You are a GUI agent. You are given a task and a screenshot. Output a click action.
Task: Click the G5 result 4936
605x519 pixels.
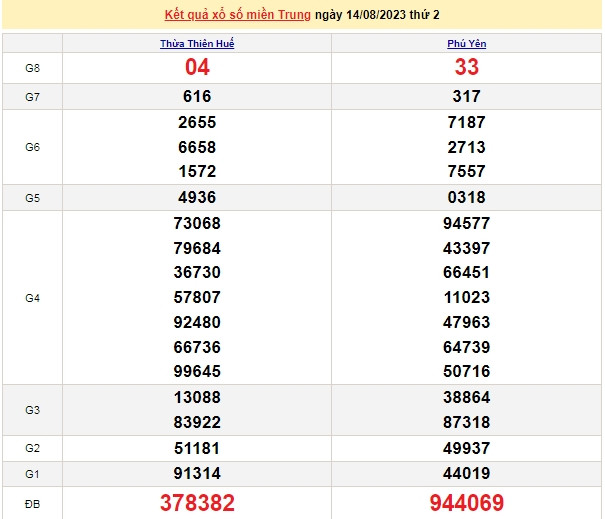coord(197,197)
